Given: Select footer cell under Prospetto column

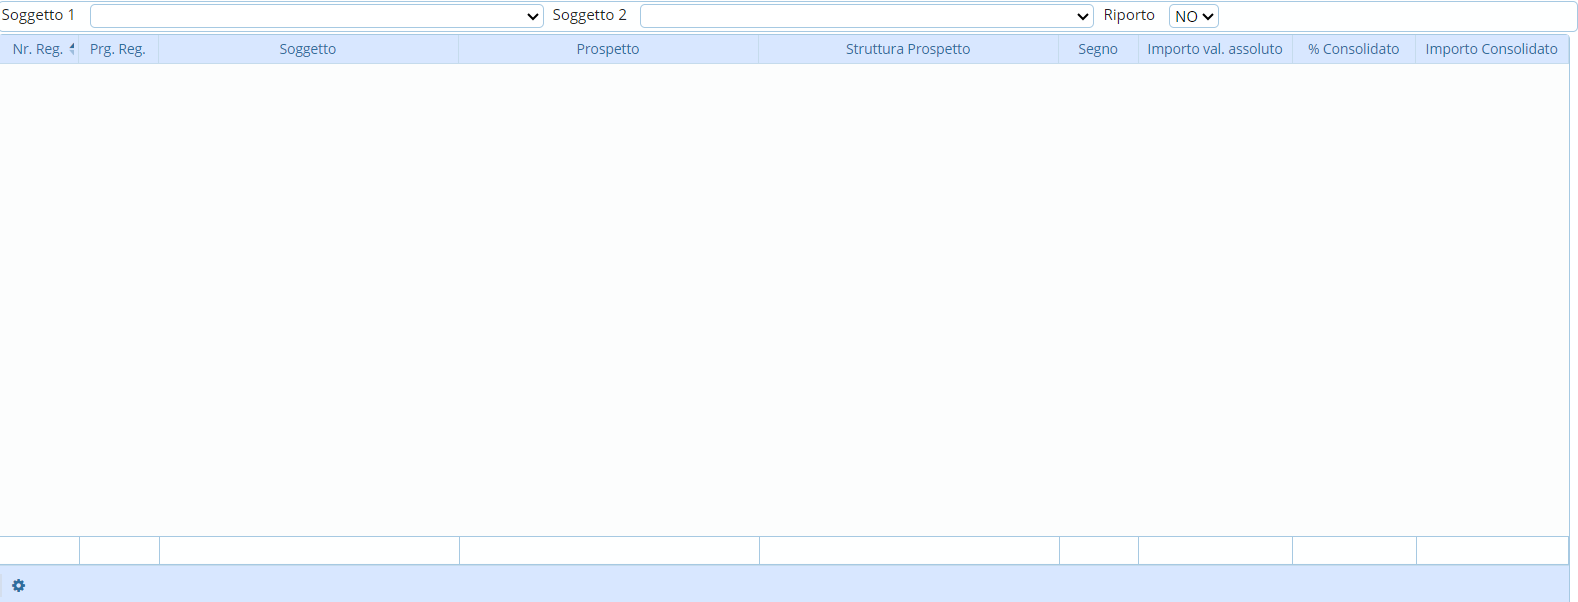Looking at the screenshot, I should 609,551.
